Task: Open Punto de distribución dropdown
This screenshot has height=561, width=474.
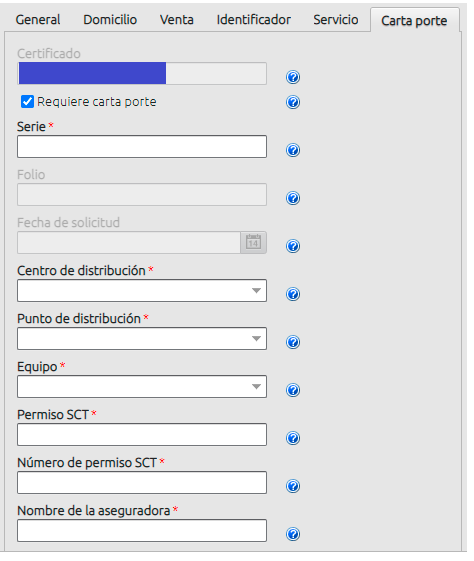Action: 142,338
